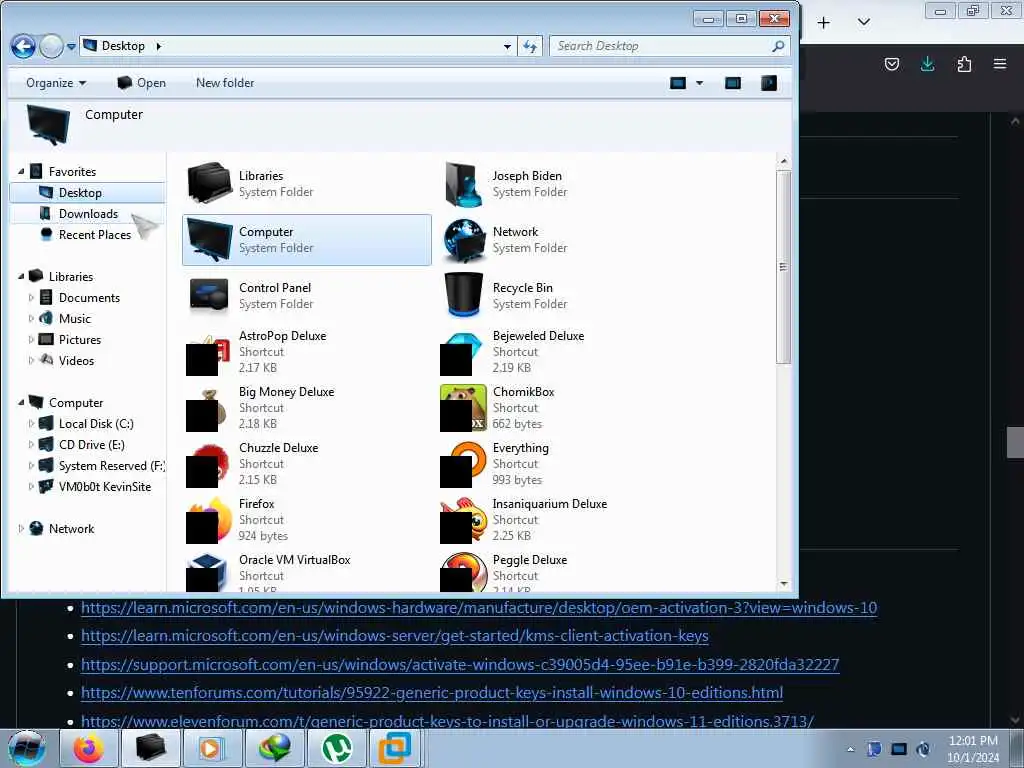Go back using the Explorer back arrow
Screen dimensions: 1024x768
[23, 46]
